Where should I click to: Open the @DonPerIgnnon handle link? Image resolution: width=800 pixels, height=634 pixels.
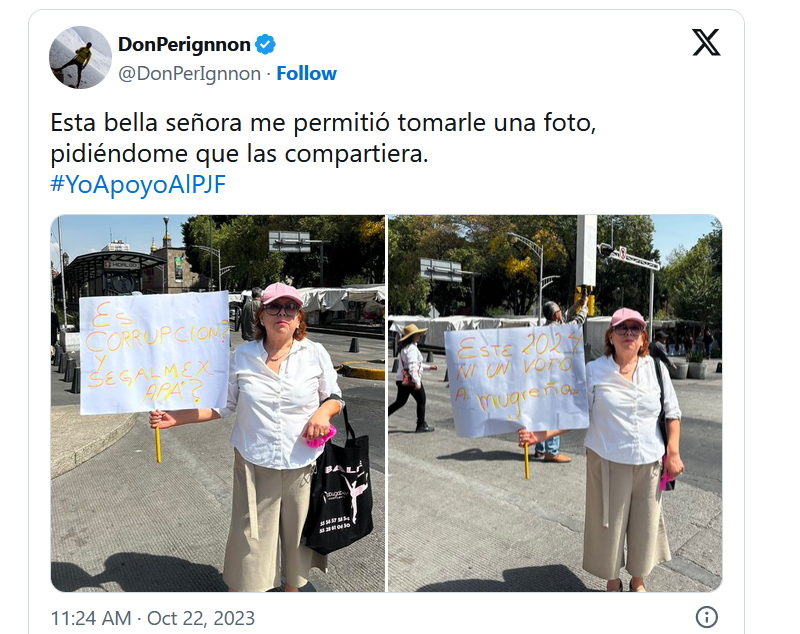[189, 73]
